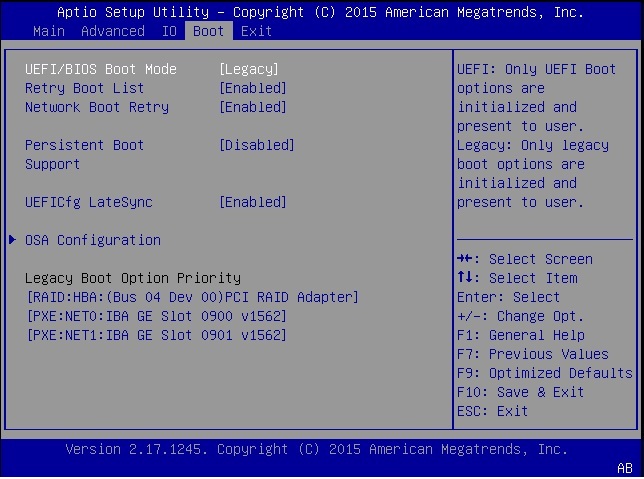Screen dimensions: 644x479
Task: Select the UEFI/BIOS Boot Mode label
Action: point(101,69)
